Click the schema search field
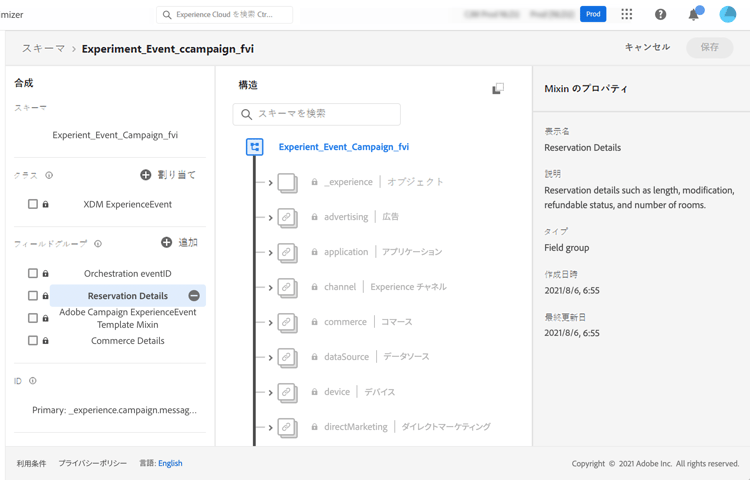The image size is (750, 480). click(x=317, y=114)
